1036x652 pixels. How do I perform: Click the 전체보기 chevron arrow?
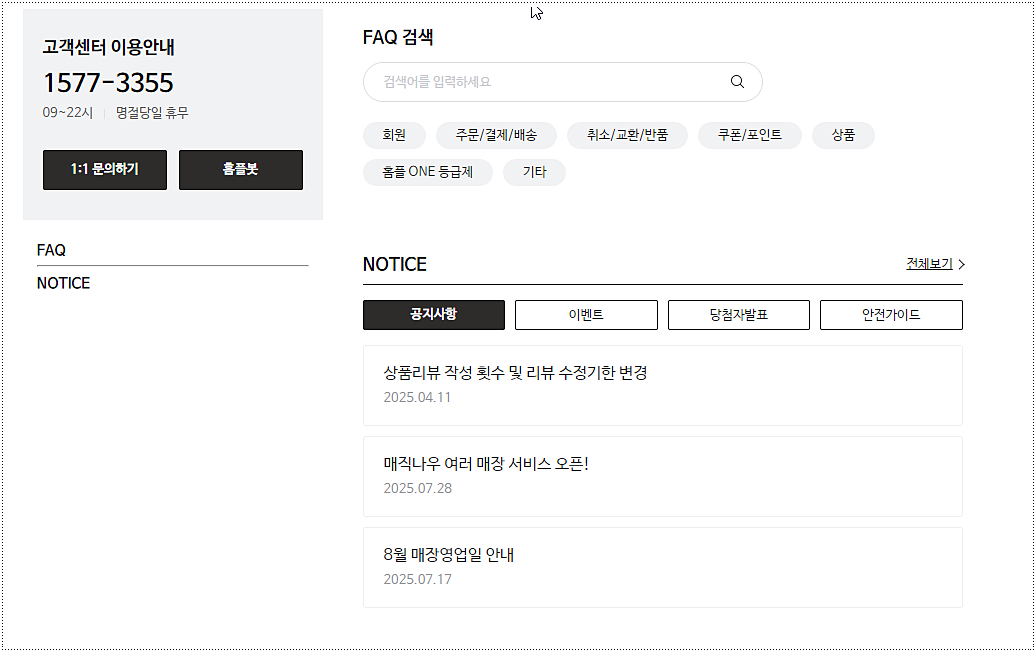[960, 264]
